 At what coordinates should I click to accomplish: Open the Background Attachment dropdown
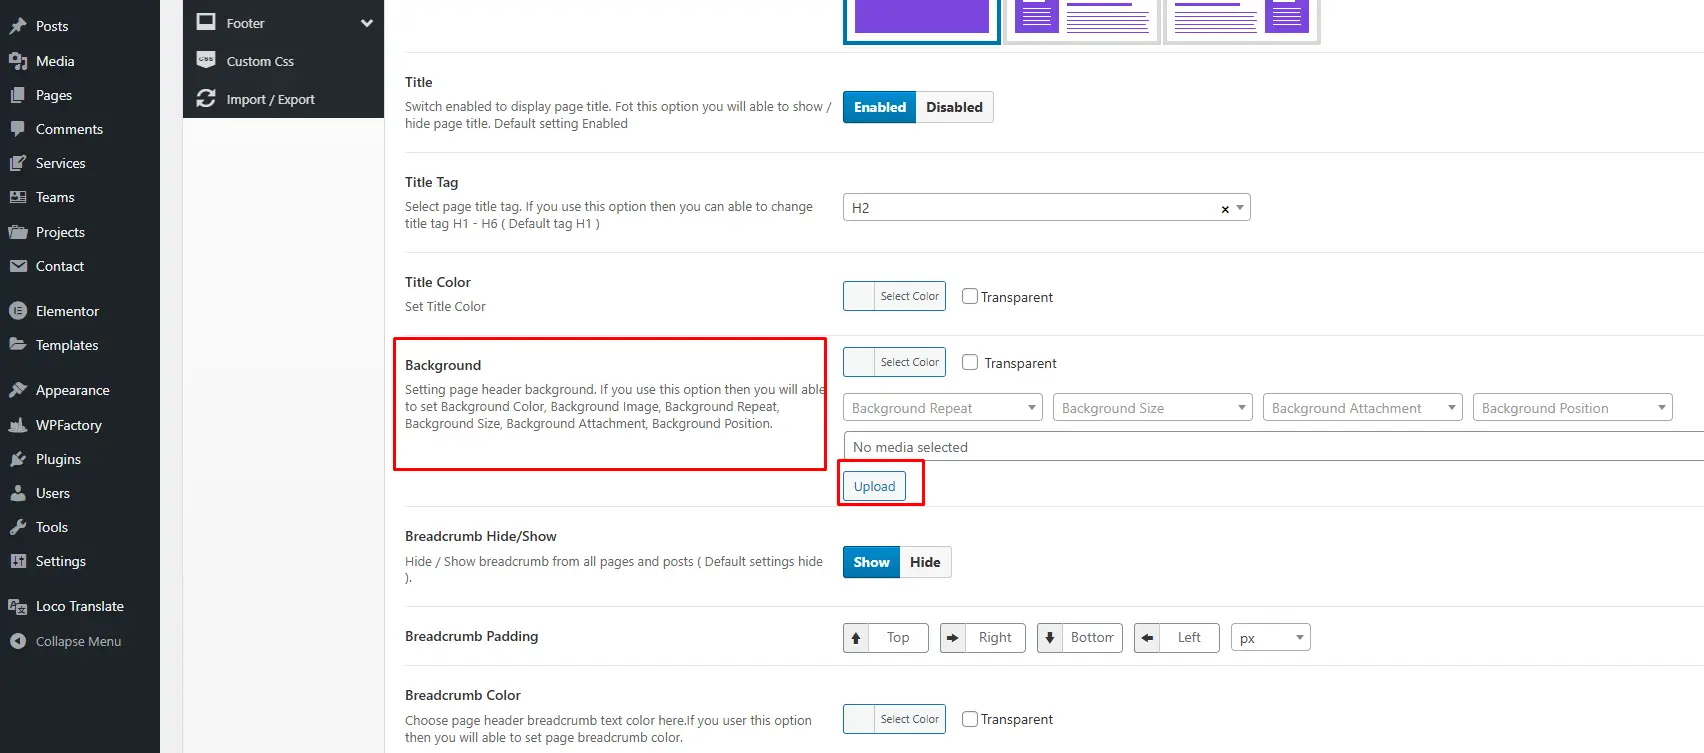[1363, 407]
